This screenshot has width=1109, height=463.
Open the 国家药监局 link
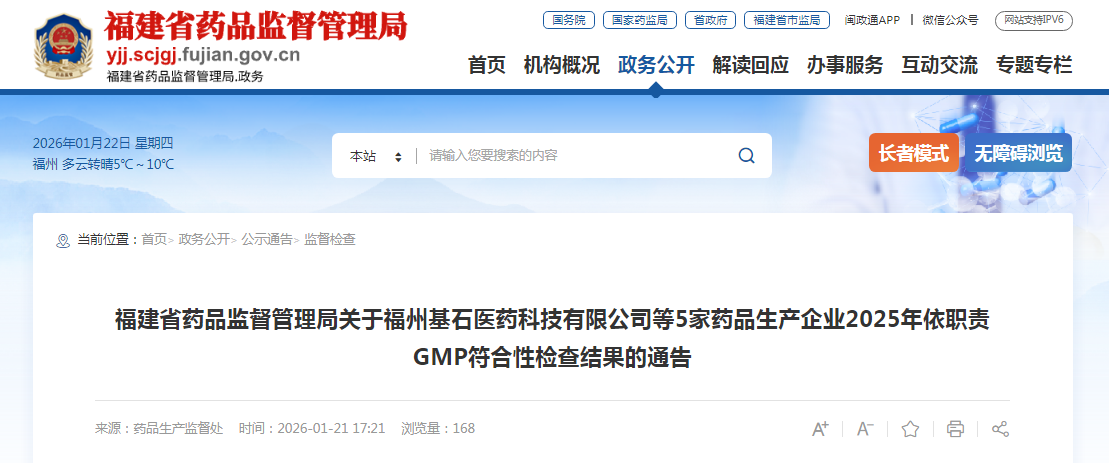click(640, 20)
